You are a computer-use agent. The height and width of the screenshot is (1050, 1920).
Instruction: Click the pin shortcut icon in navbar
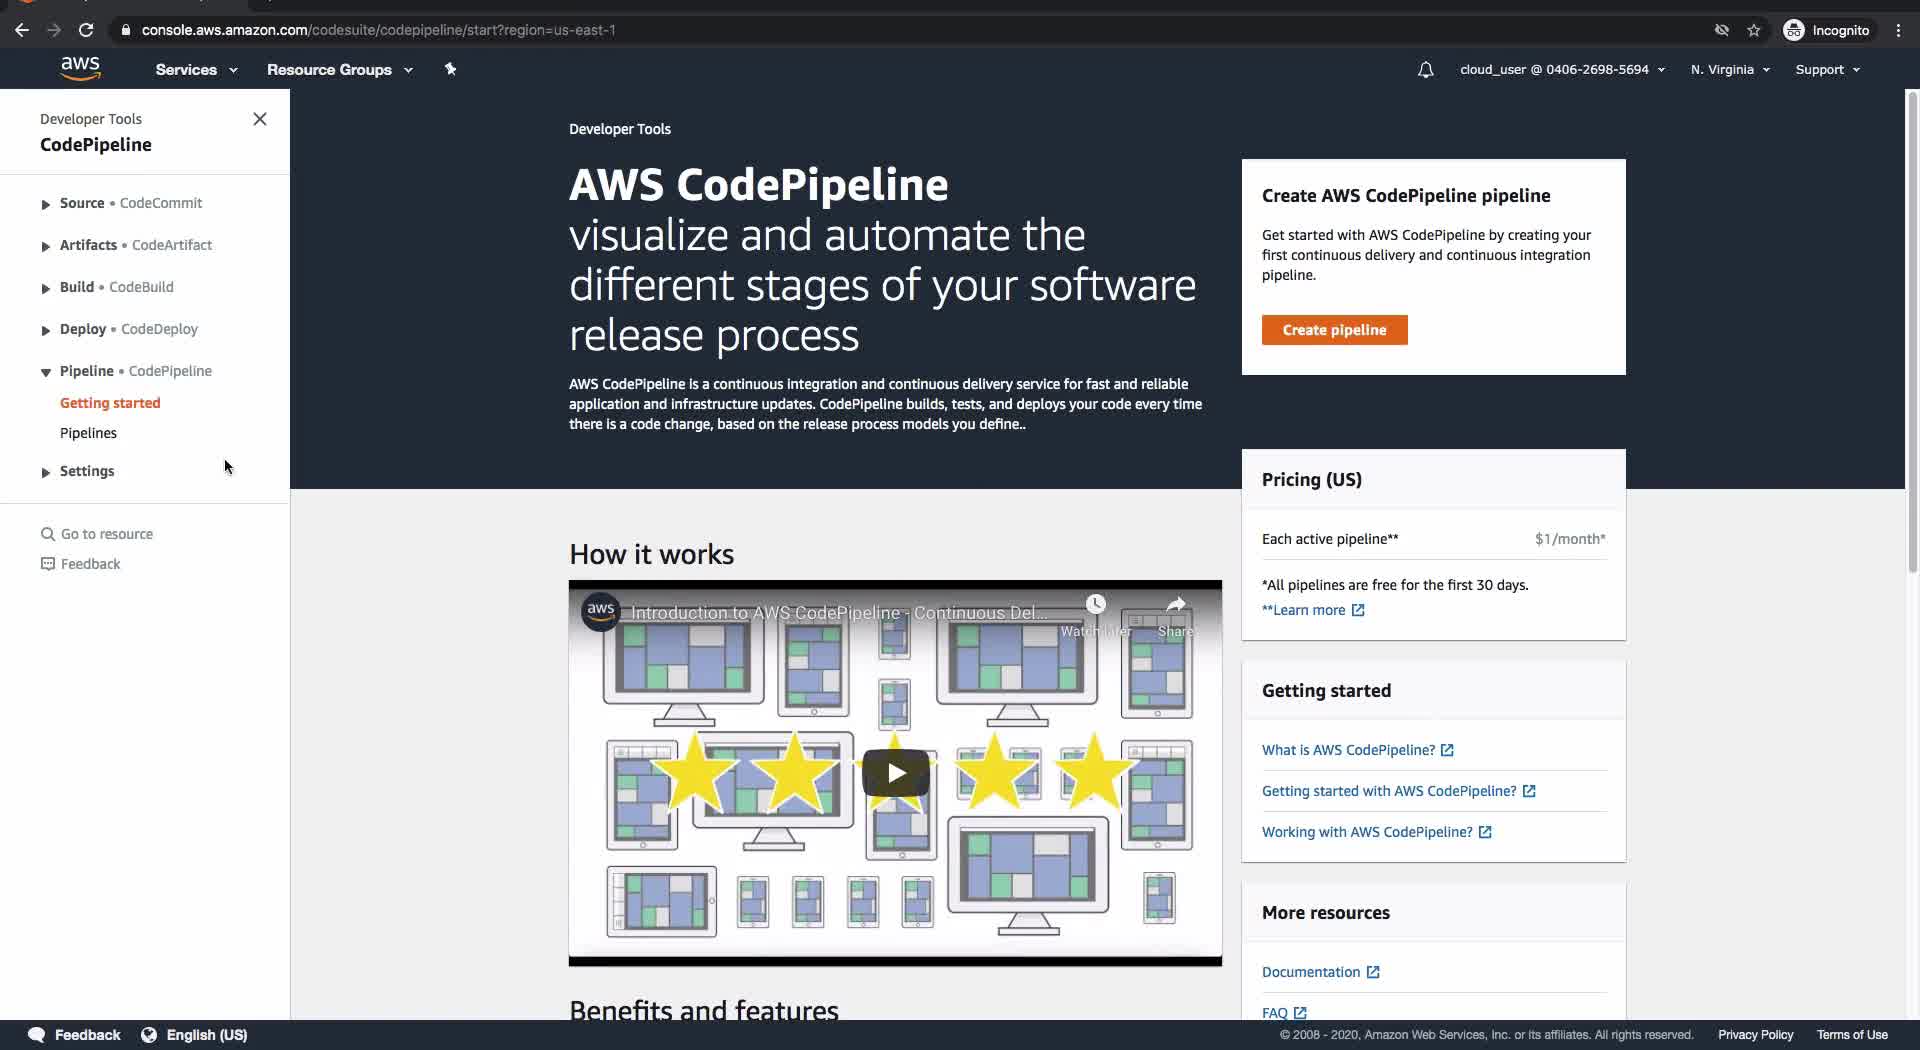point(450,69)
